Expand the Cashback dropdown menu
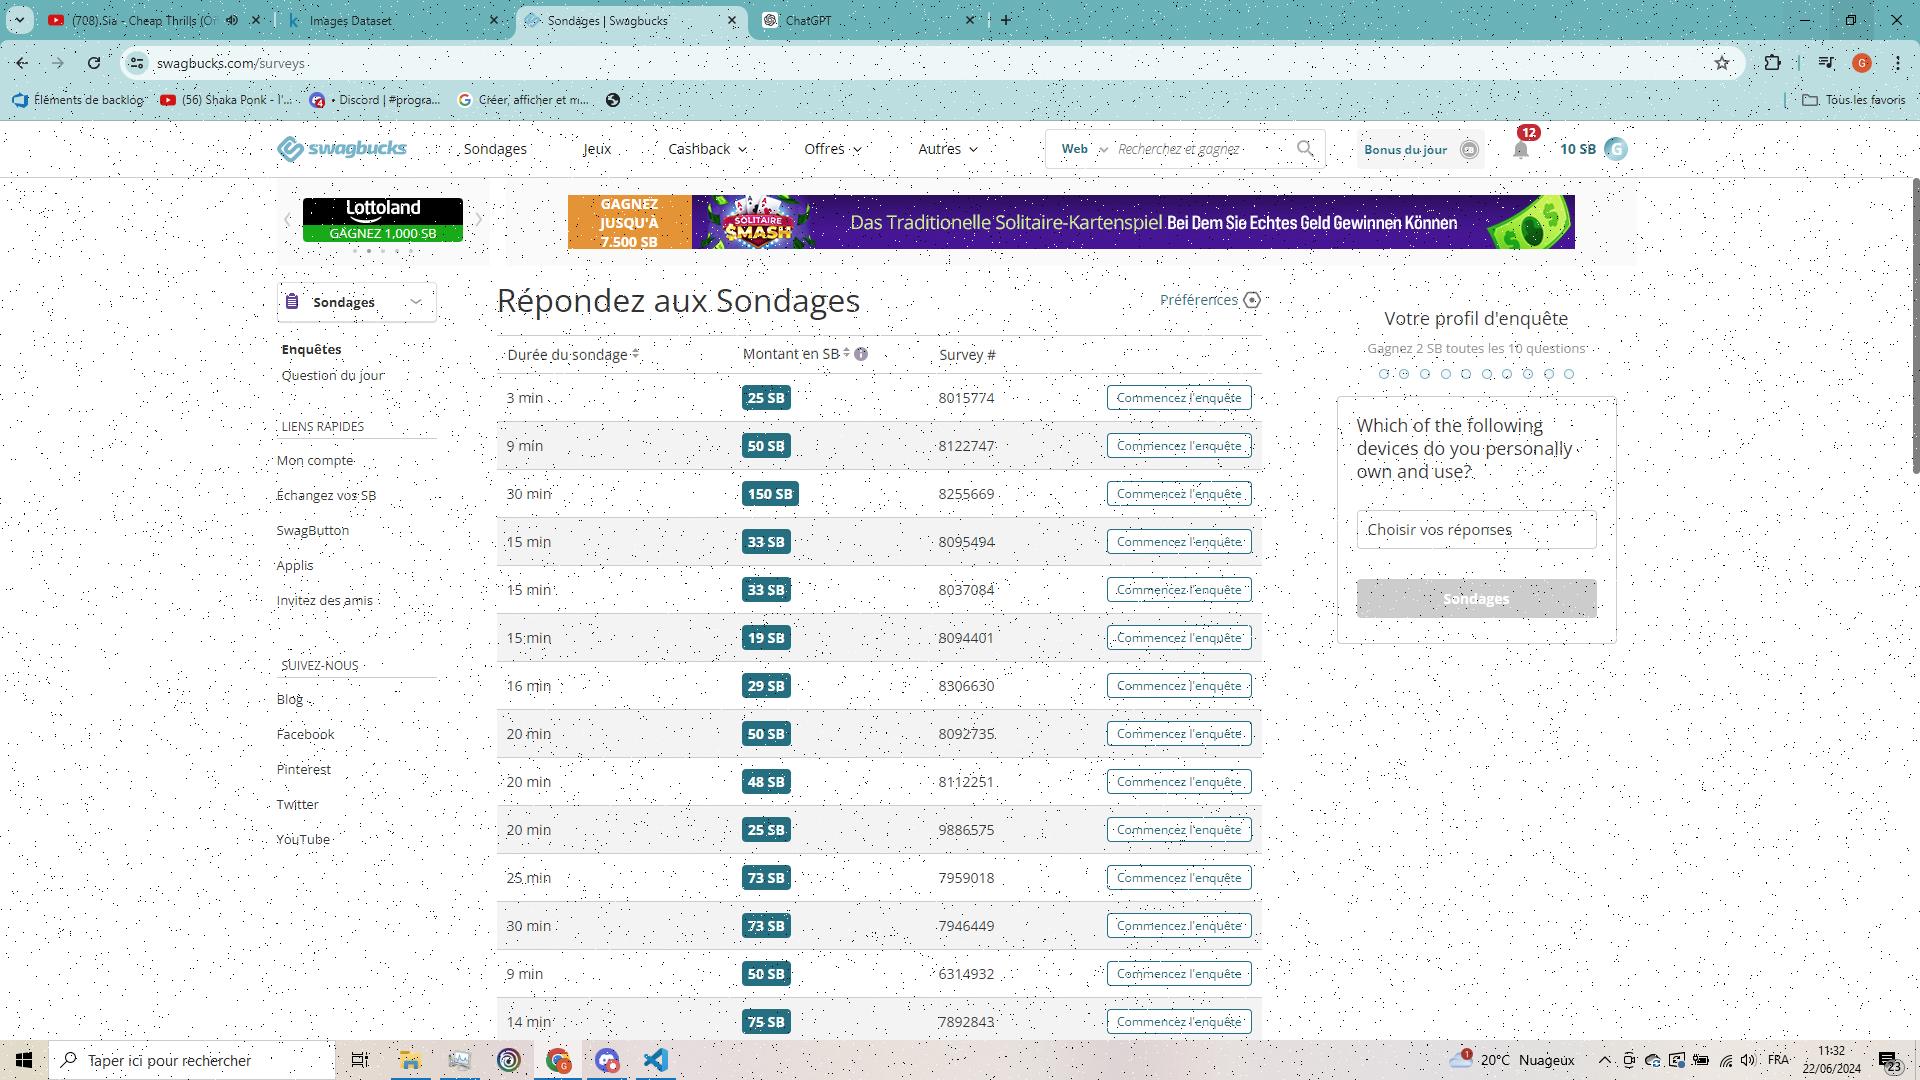The height and width of the screenshot is (1080, 1920). (x=707, y=149)
